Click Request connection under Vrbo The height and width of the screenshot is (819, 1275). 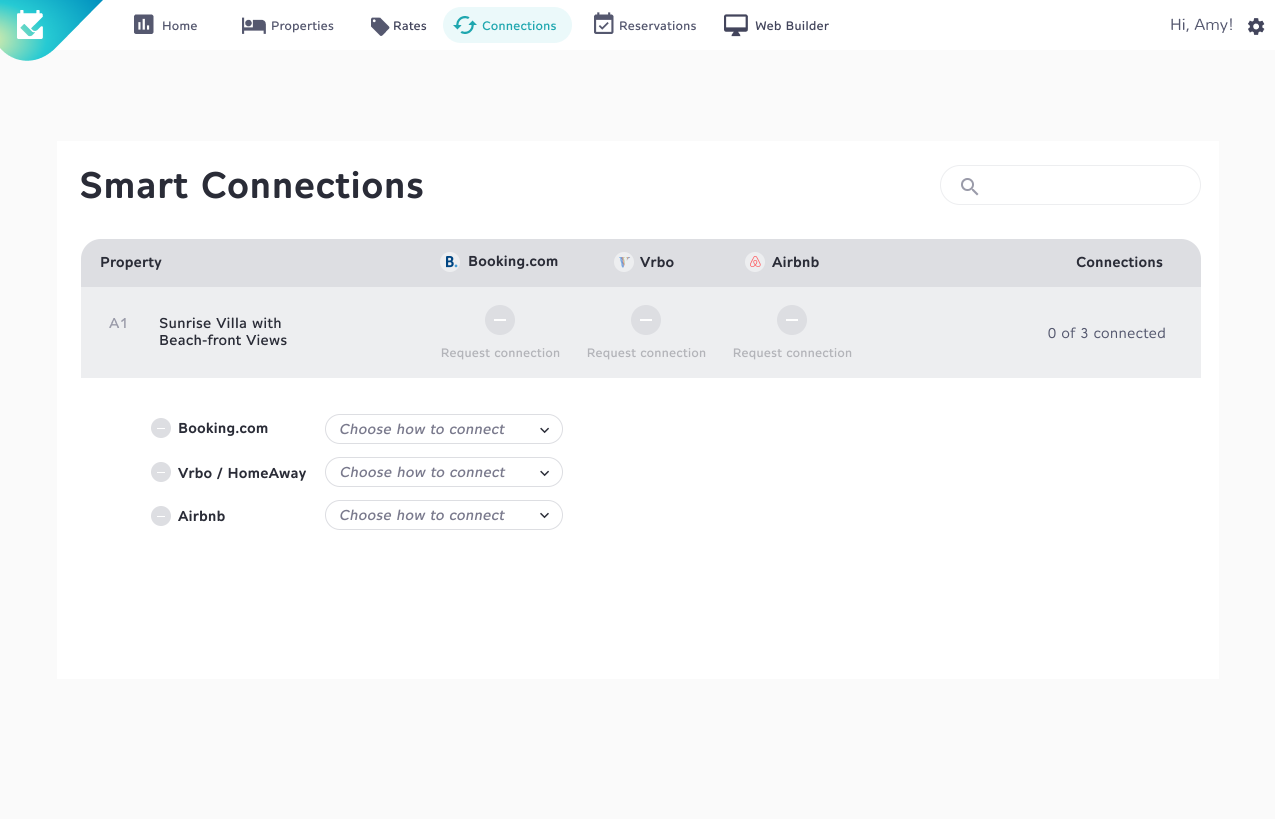pyautogui.click(x=646, y=353)
